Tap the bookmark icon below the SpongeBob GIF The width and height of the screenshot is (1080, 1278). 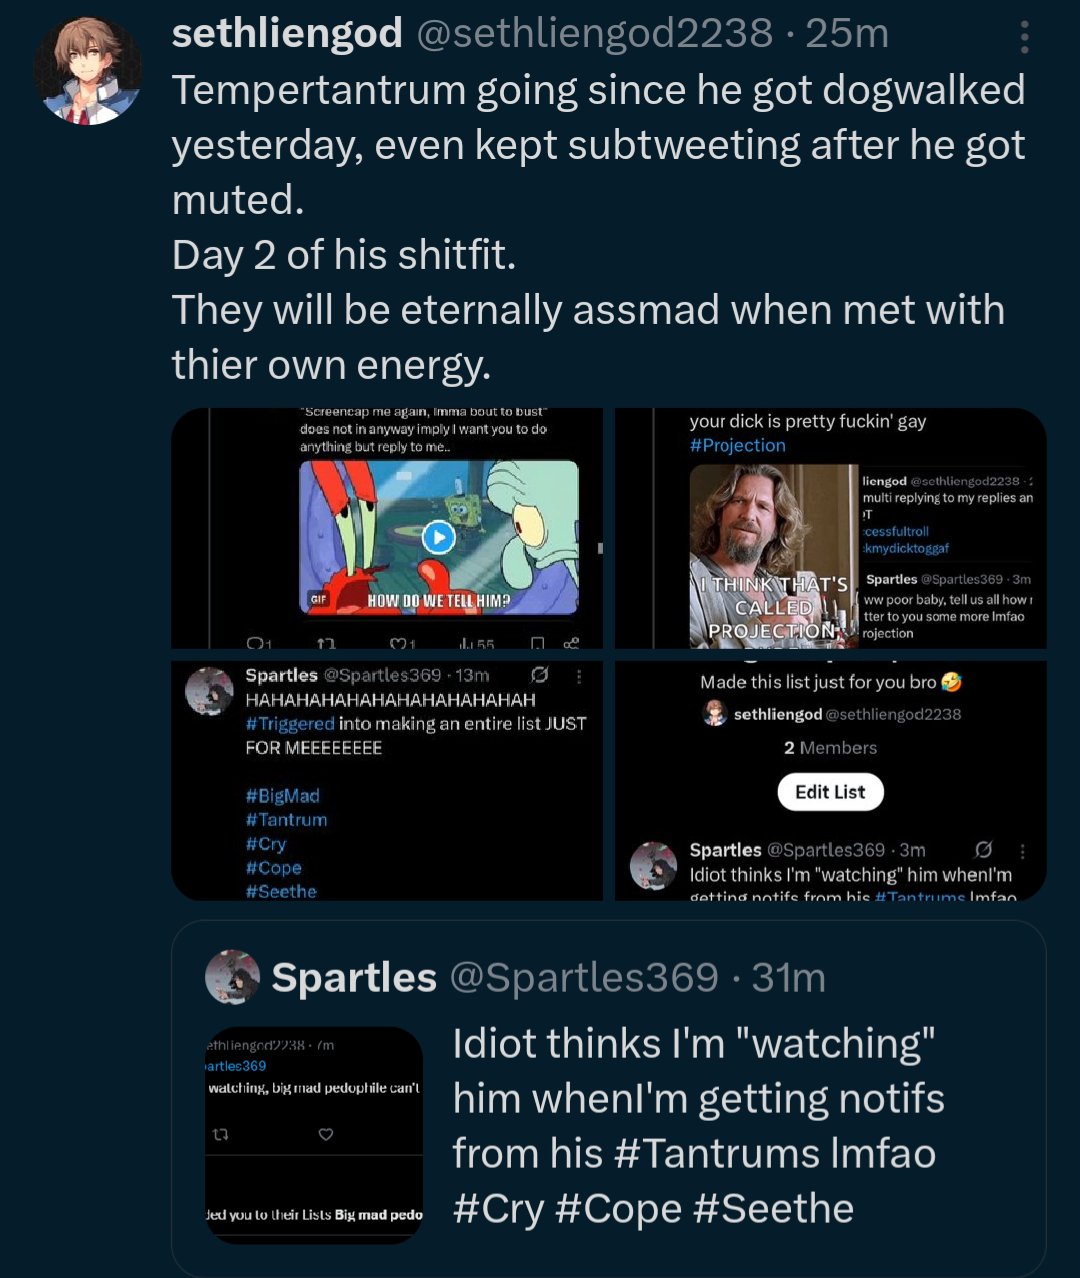tap(537, 644)
